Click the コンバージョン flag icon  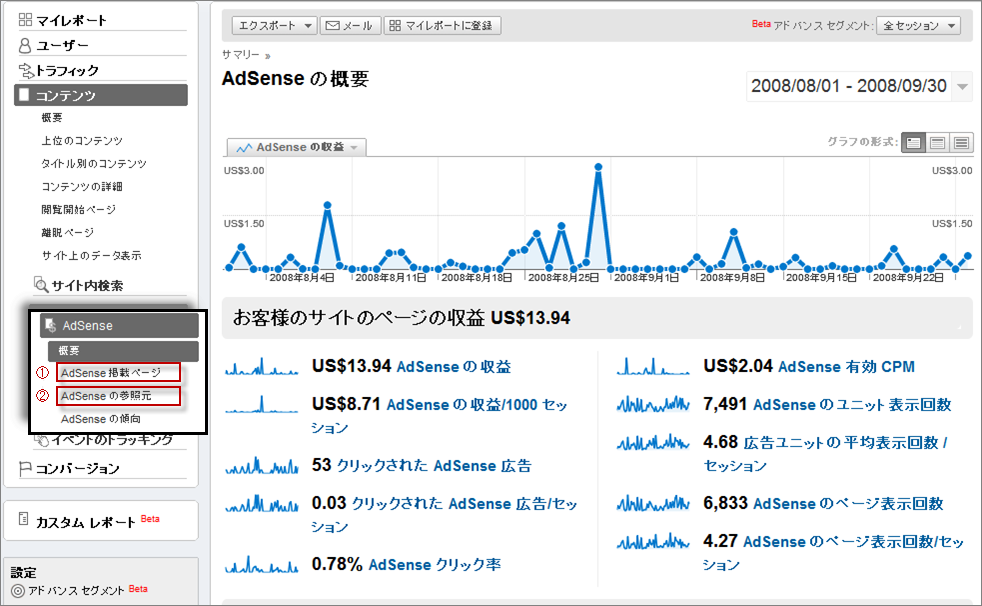(x=25, y=468)
